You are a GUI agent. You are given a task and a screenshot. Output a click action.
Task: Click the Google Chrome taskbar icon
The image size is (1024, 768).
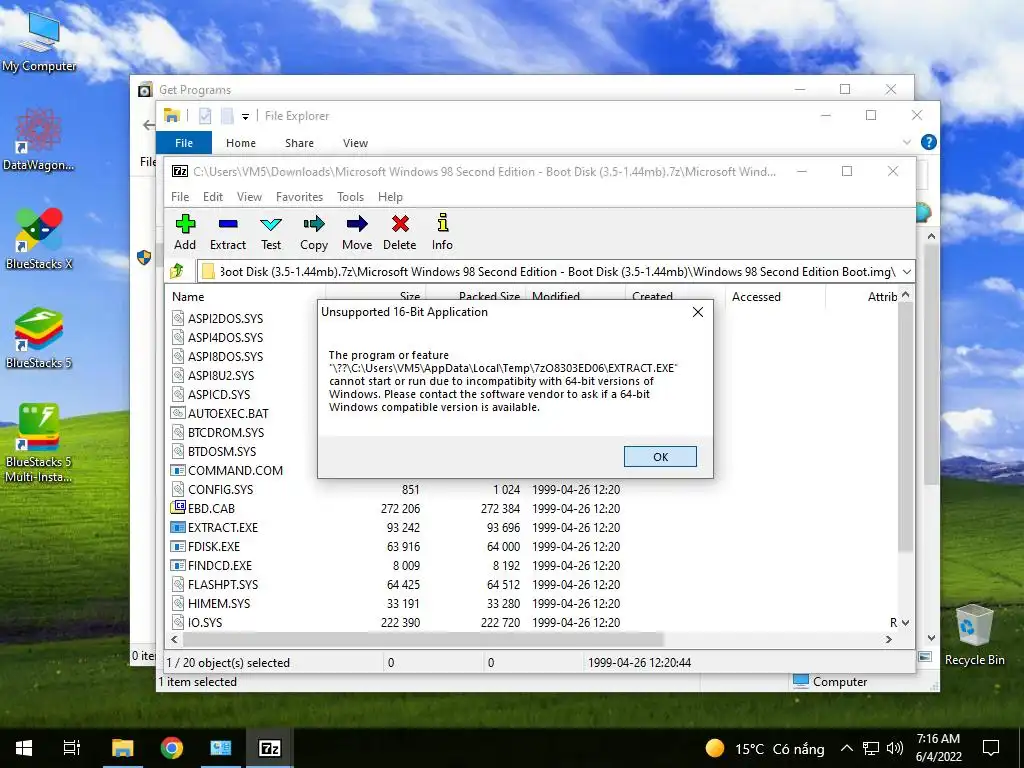172,748
